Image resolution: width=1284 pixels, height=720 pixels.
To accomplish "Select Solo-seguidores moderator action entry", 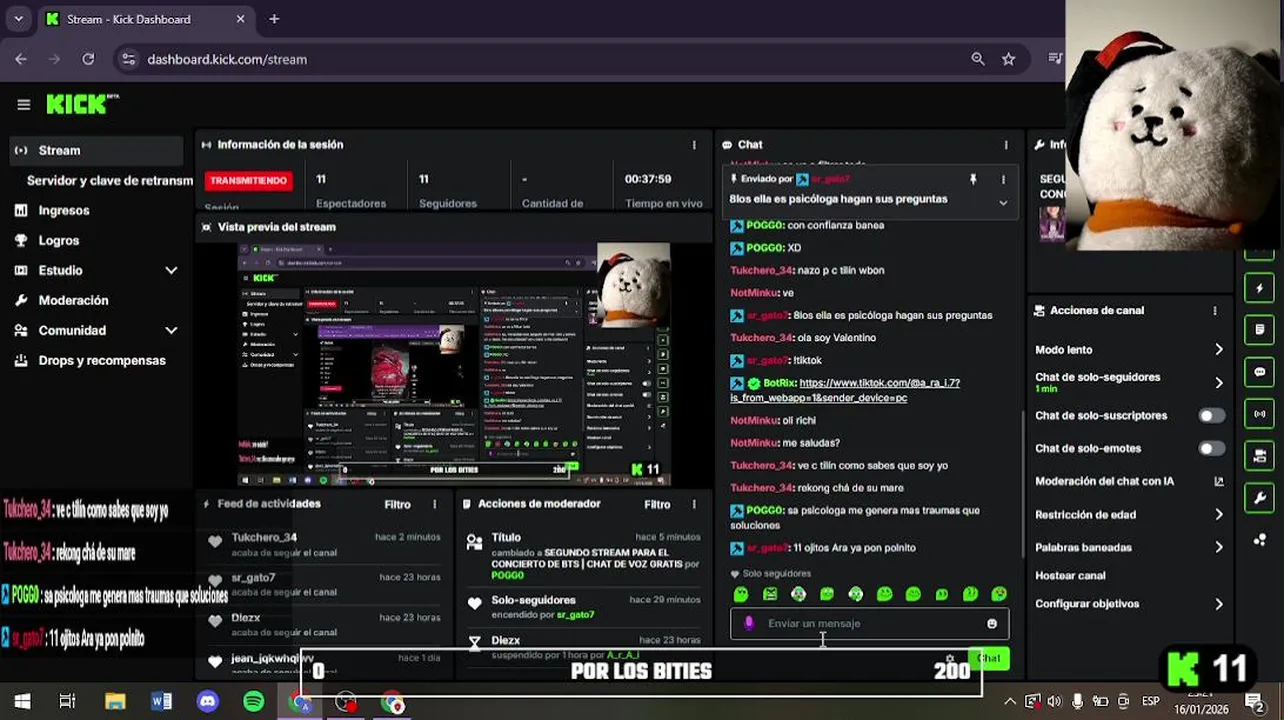I will pyautogui.click(x=584, y=606).
